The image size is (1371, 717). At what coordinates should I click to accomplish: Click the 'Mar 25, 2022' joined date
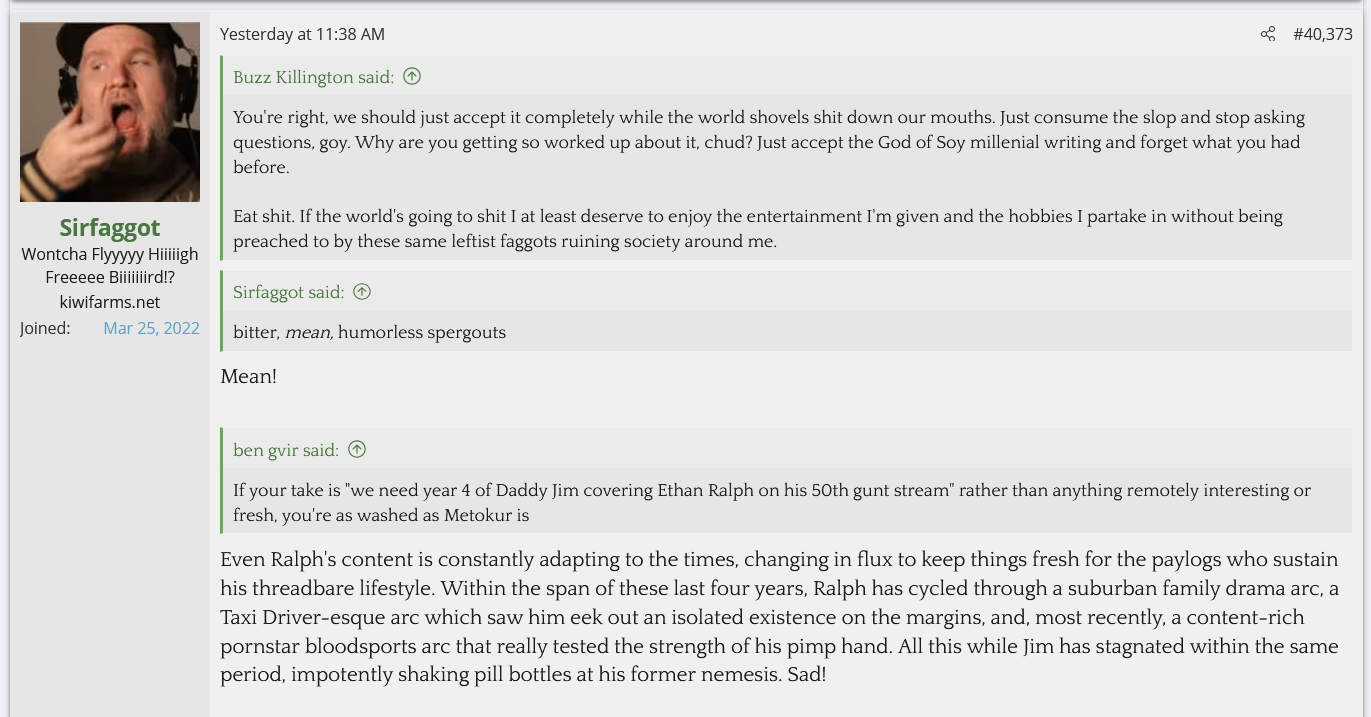[151, 328]
